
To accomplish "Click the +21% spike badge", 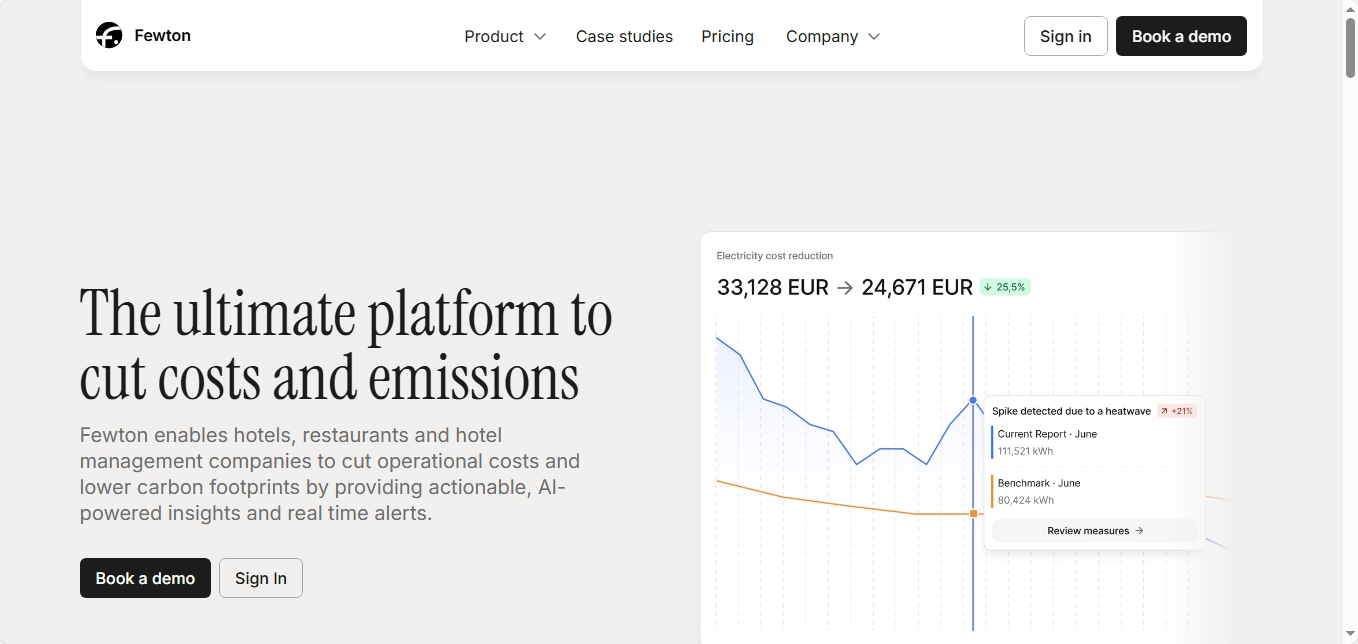I will pos(1177,411).
